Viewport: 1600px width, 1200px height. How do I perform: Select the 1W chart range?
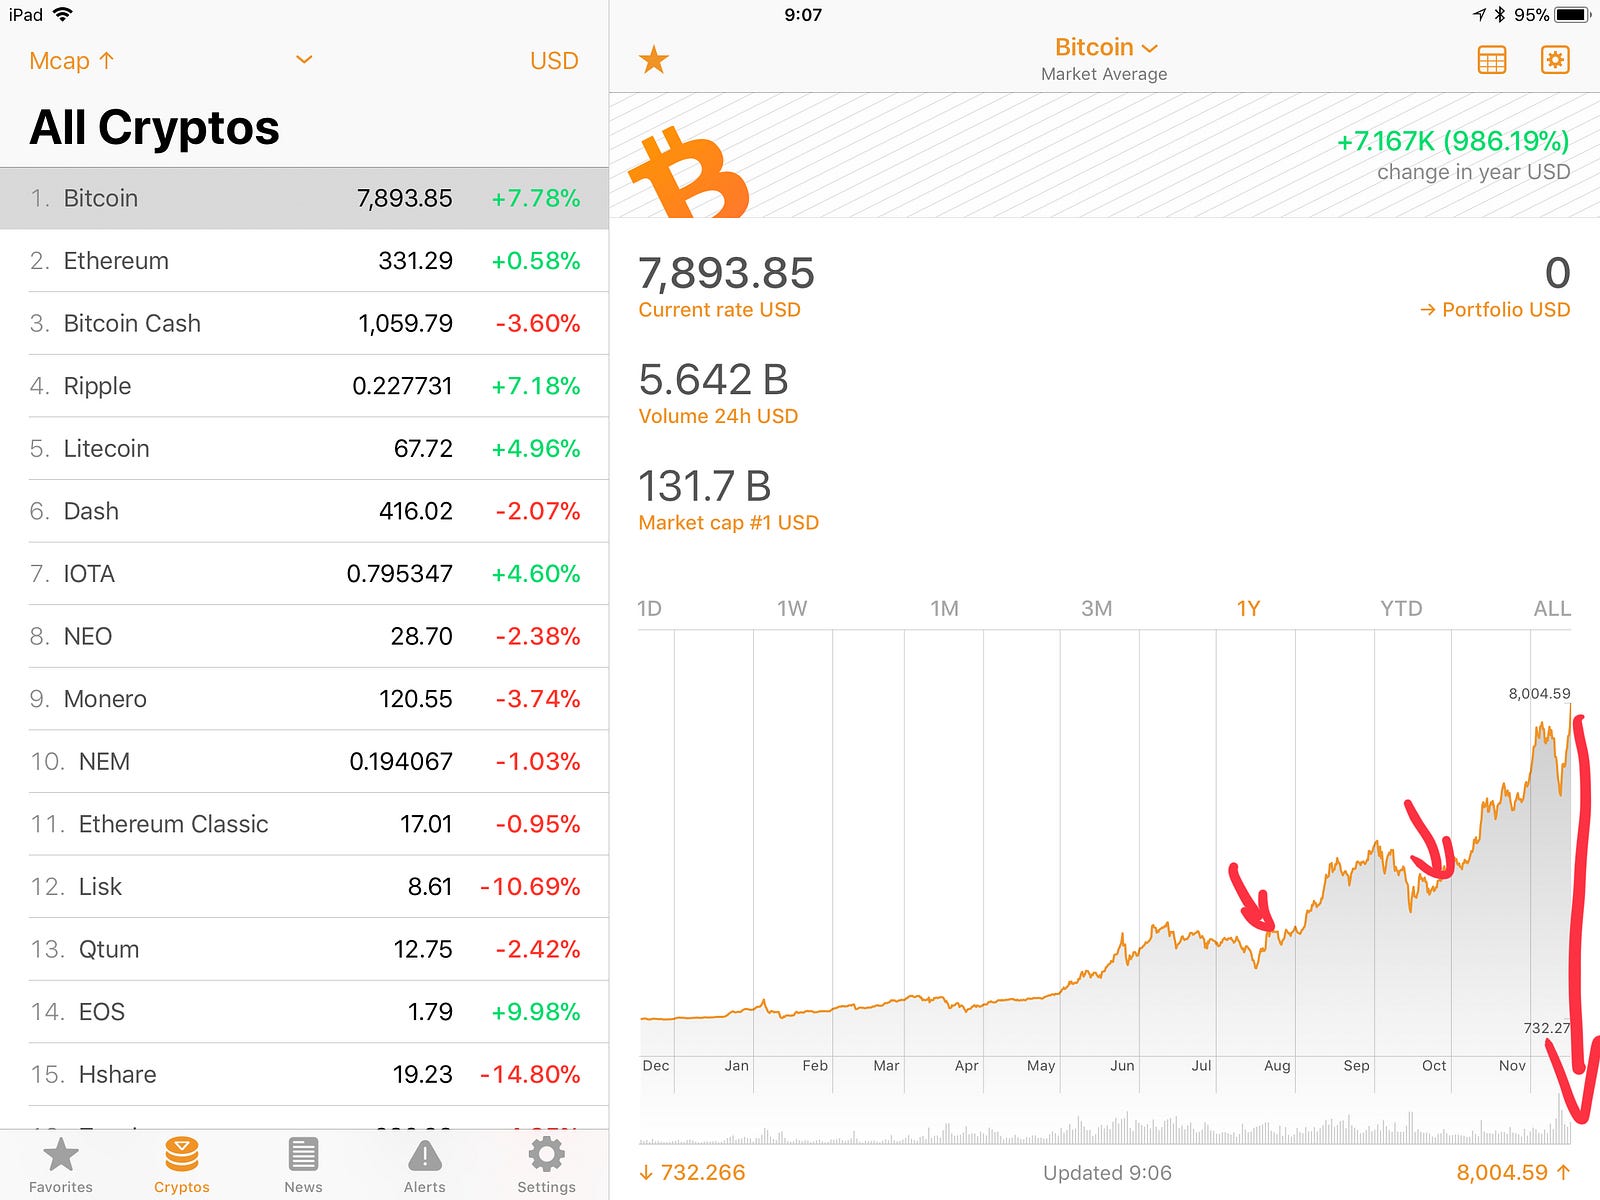click(x=792, y=608)
